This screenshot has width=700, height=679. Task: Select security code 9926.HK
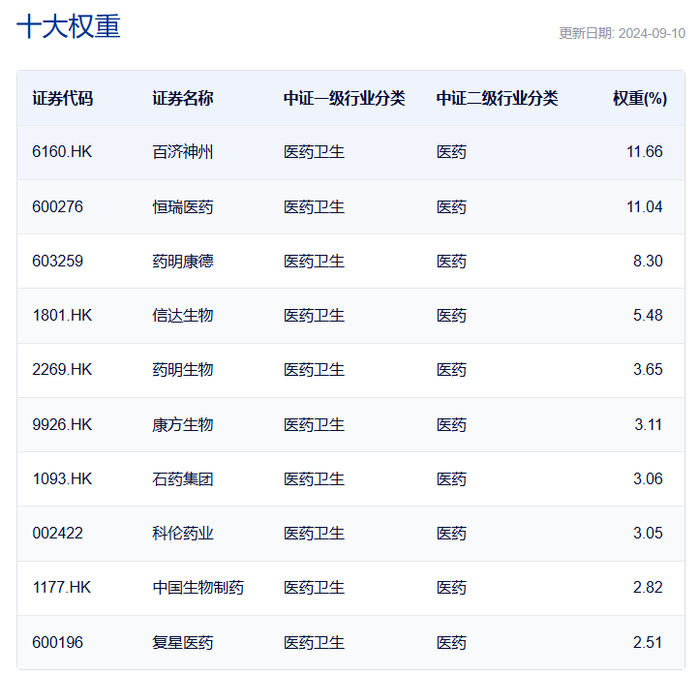pyautogui.click(x=62, y=425)
